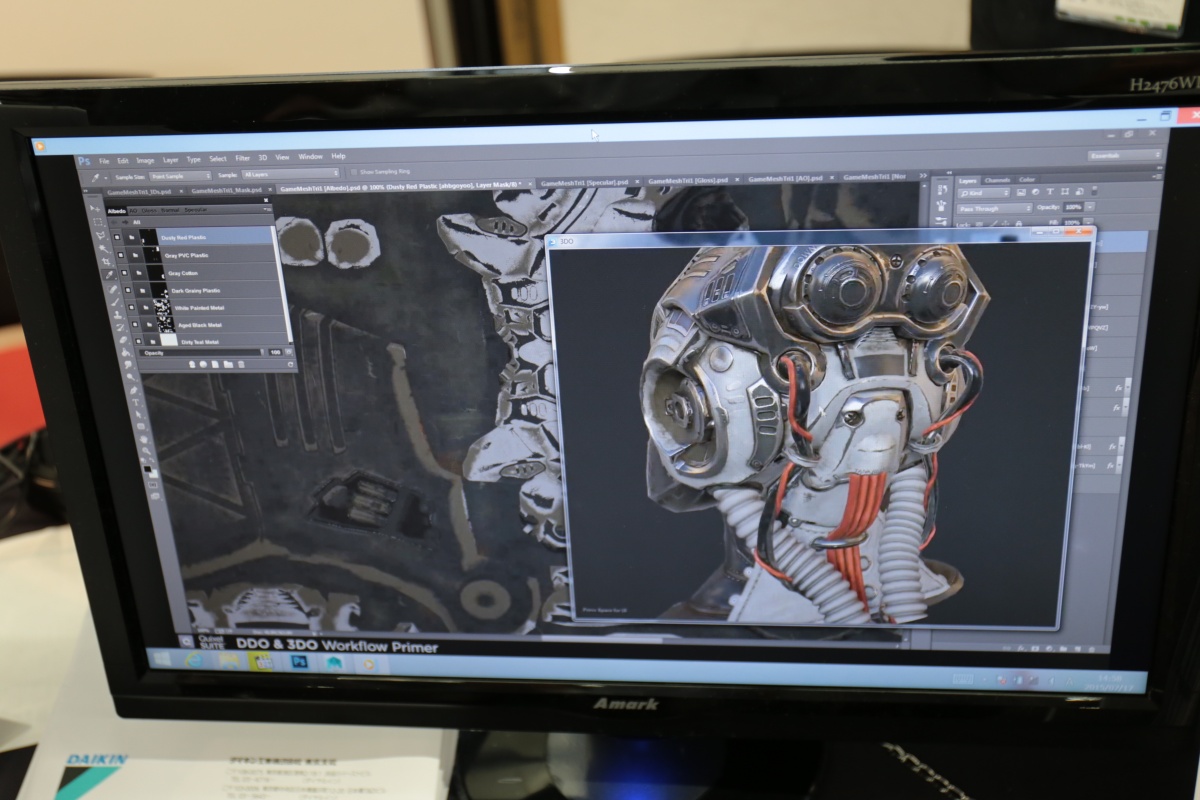Open the Pass Through blend mode dropdown

click(995, 208)
